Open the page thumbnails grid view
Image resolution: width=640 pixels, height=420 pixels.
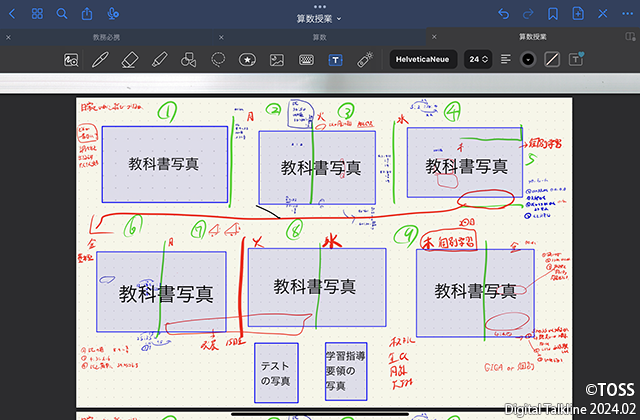click(37, 14)
